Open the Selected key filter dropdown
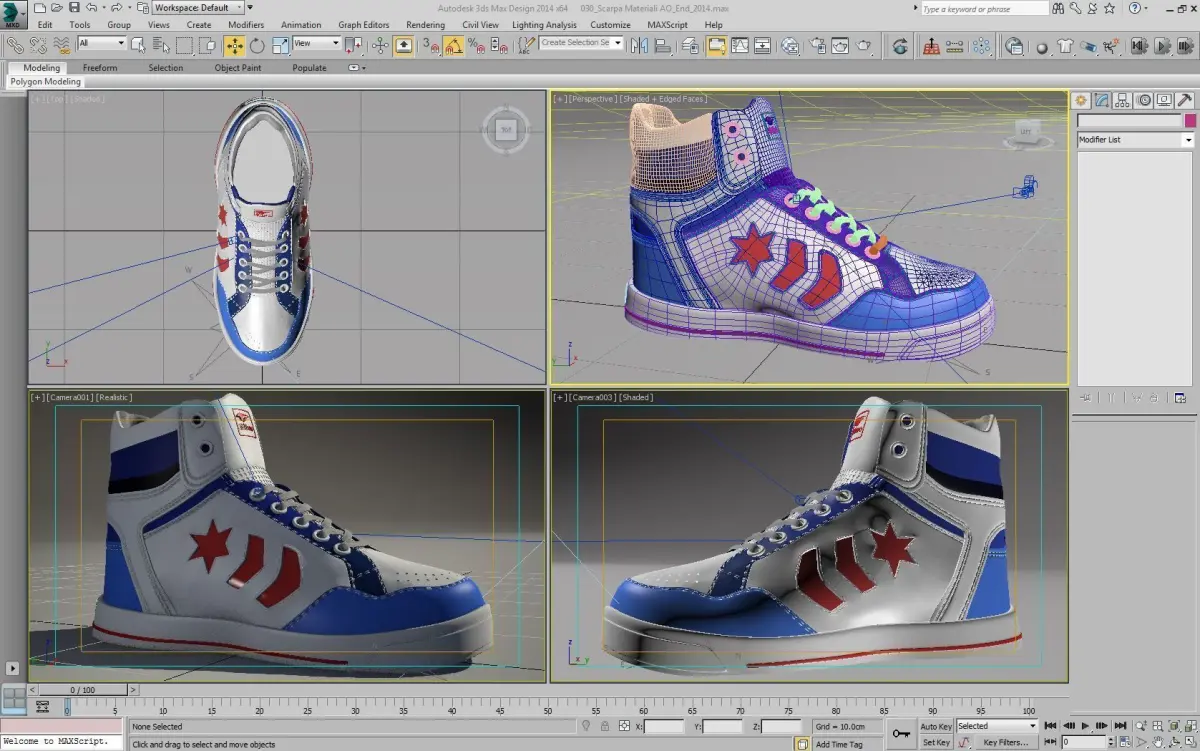This screenshot has height=751, width=1200. [998, 726]
